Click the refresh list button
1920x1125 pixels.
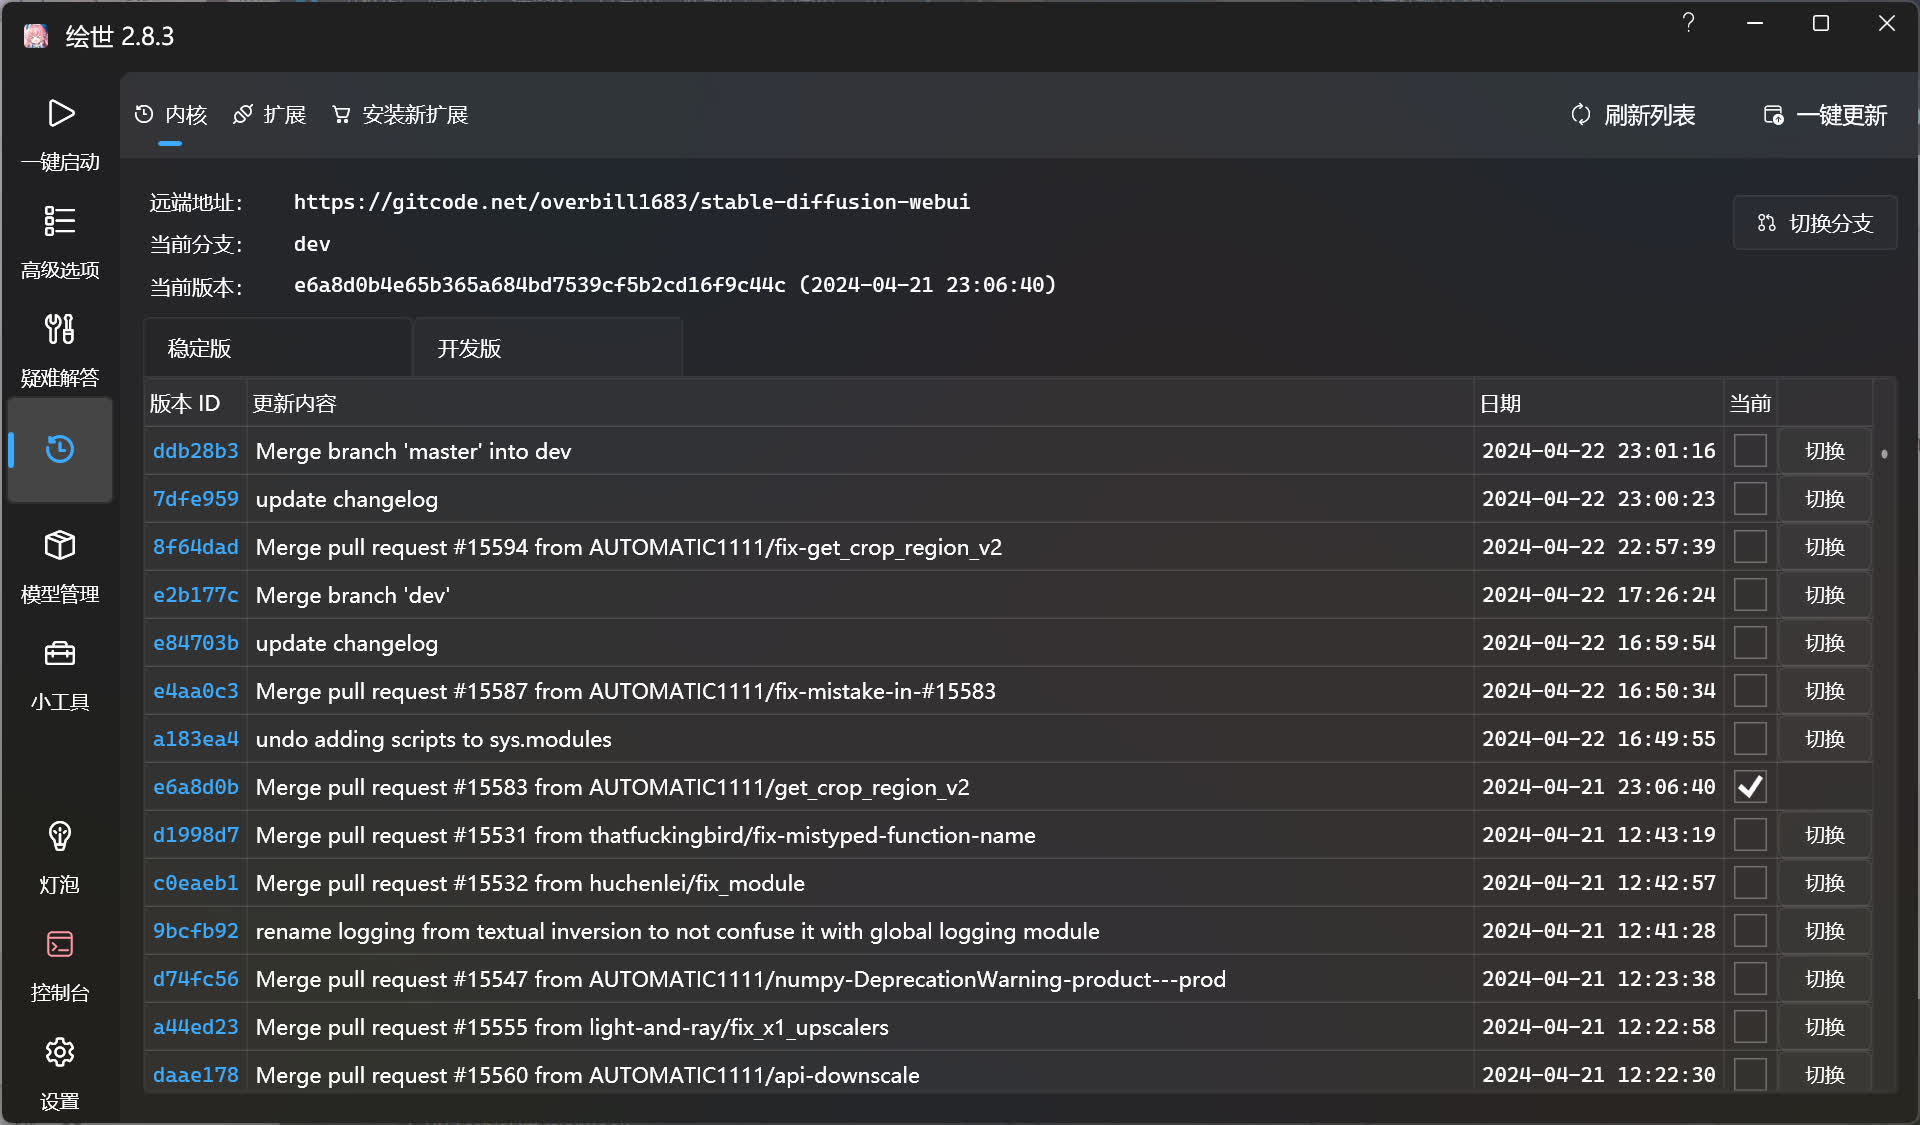(1633, 116)
